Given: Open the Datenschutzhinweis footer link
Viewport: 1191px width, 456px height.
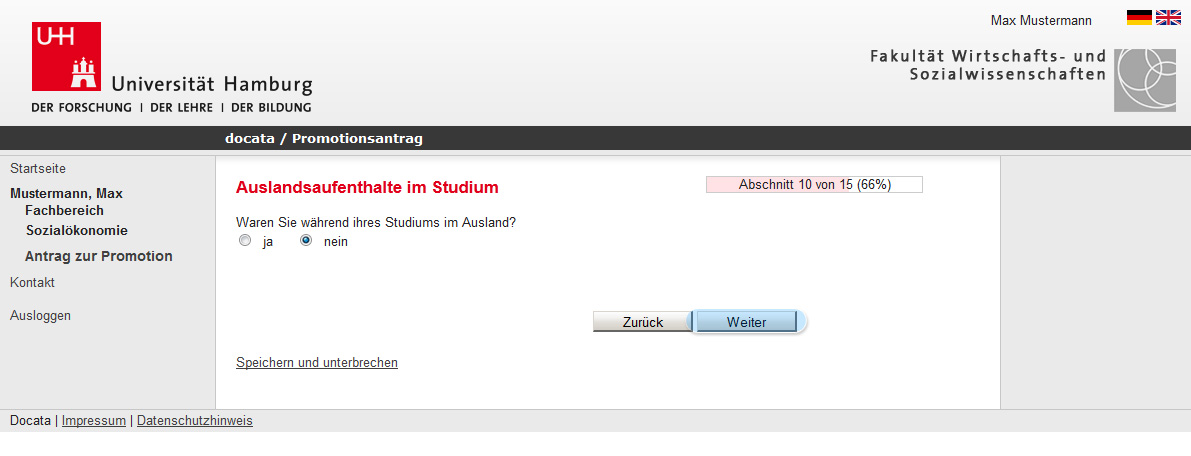Looking at the screenshot, I should pyautogui.click(x=194, y=420).
